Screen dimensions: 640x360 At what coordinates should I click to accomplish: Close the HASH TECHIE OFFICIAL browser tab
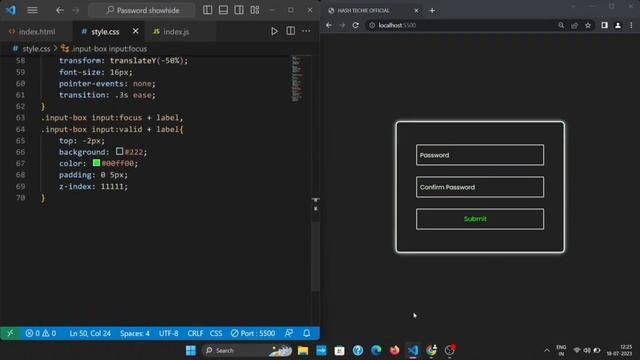[416, 11]
